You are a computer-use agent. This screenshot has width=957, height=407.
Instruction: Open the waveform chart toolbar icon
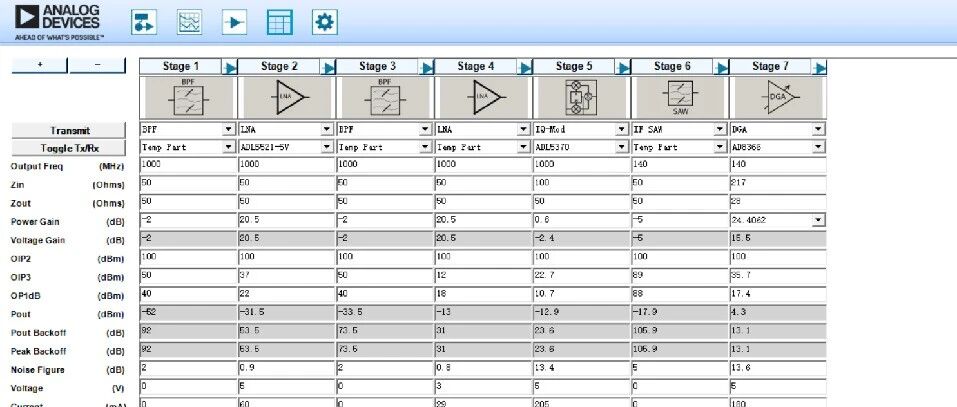click(x=189, y=23)
